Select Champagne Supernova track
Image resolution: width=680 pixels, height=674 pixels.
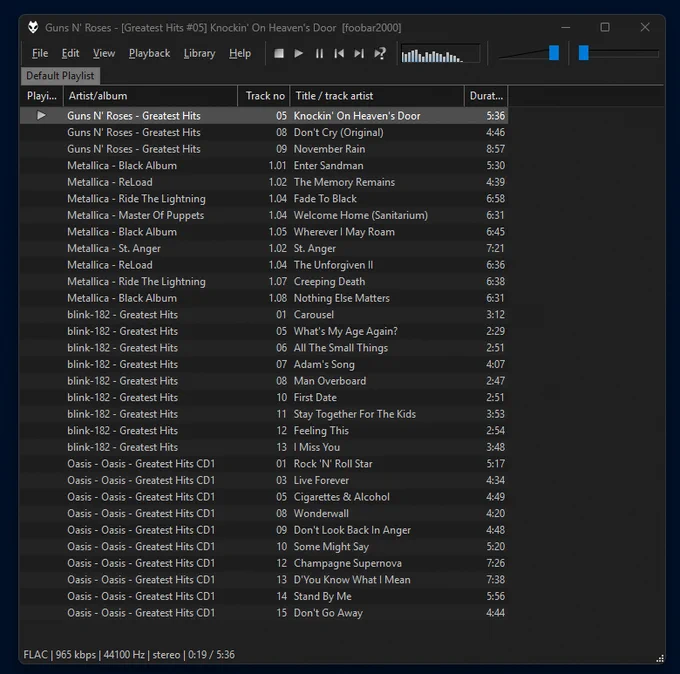264,563
